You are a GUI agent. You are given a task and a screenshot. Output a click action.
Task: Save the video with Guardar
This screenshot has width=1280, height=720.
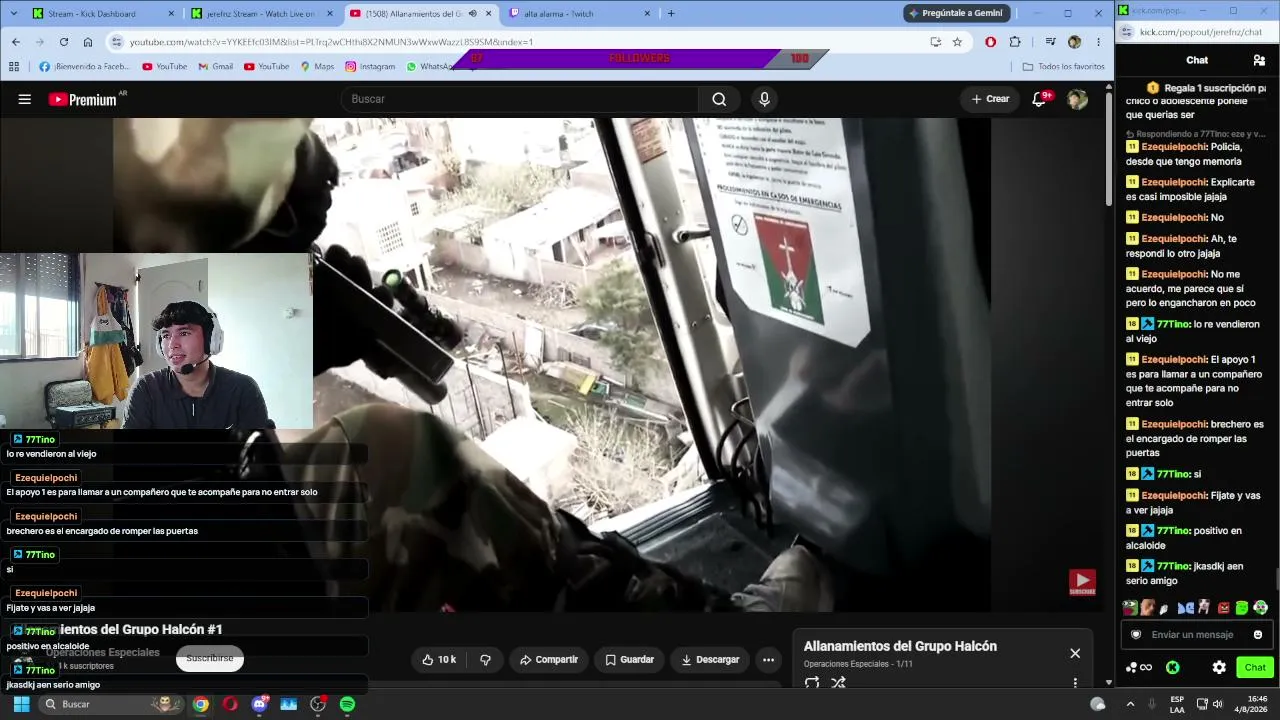629,659
